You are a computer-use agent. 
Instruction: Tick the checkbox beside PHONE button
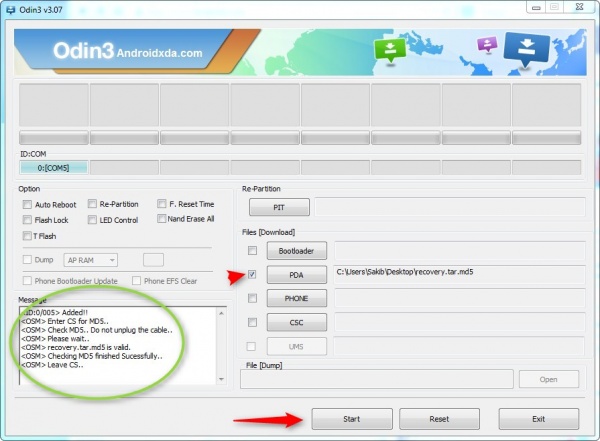click(x=252, y=298)
